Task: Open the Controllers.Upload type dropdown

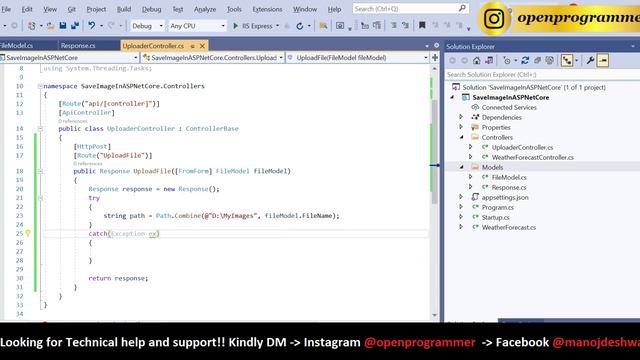Action: tap(213, 58)
